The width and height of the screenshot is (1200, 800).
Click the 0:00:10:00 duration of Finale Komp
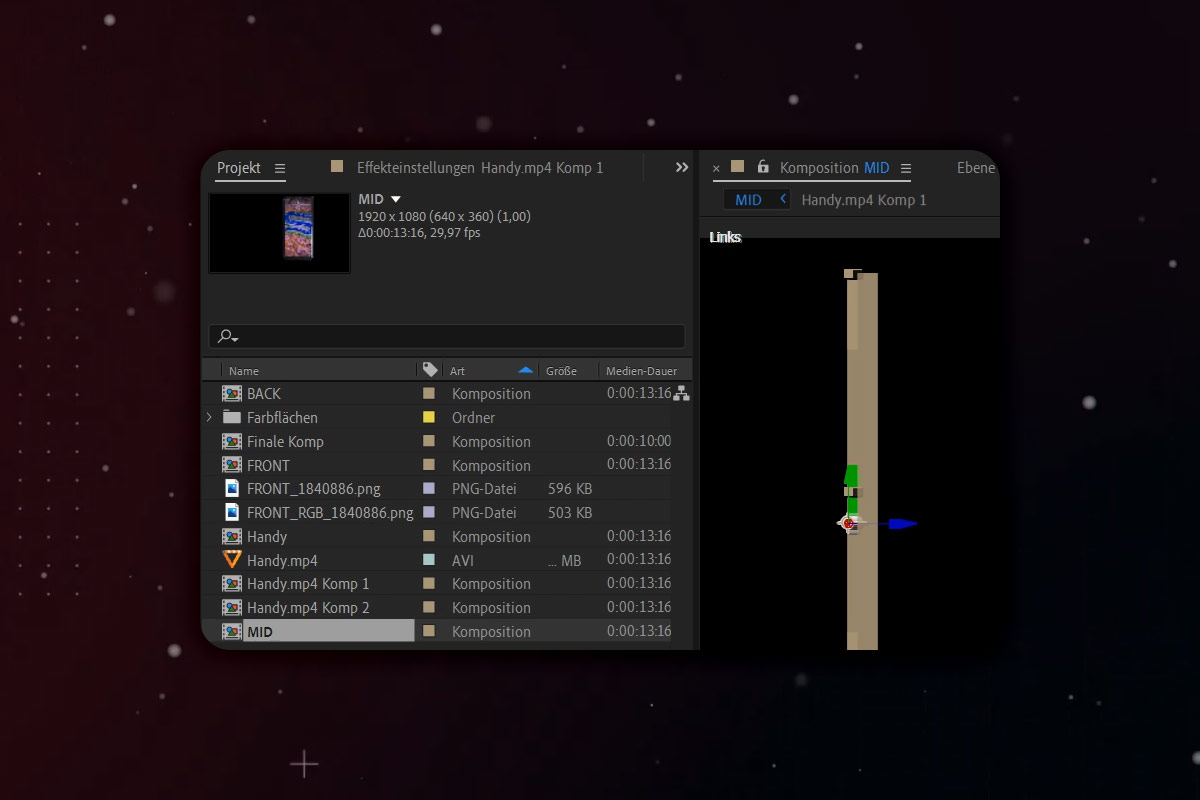(x=639, y=441)
